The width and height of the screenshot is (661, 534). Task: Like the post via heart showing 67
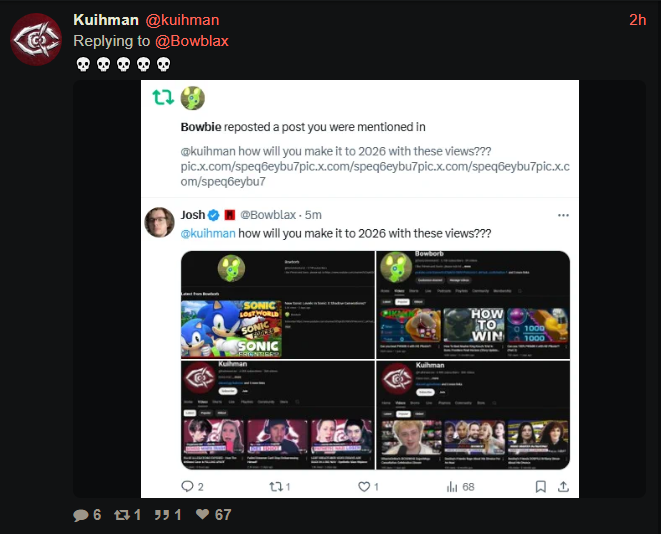tap(202, 514)
